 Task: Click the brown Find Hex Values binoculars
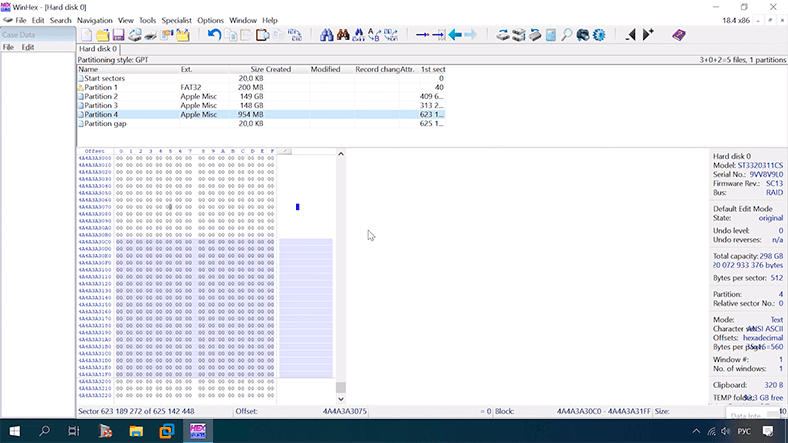point(343,35)
